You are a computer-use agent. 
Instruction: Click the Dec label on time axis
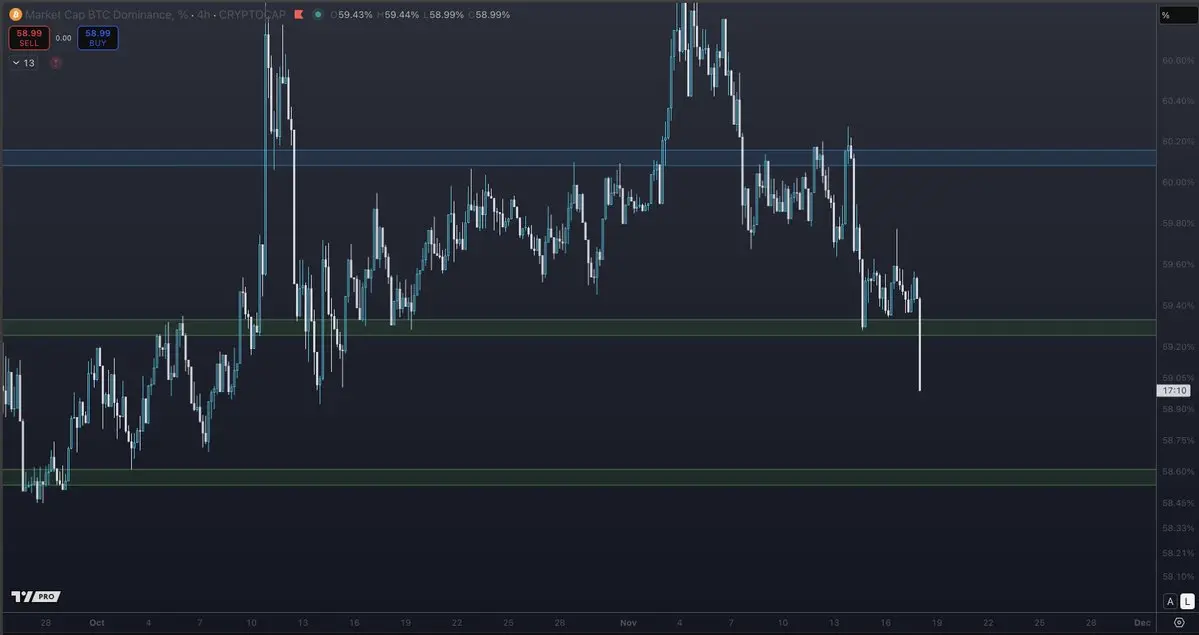[1142, 623]
